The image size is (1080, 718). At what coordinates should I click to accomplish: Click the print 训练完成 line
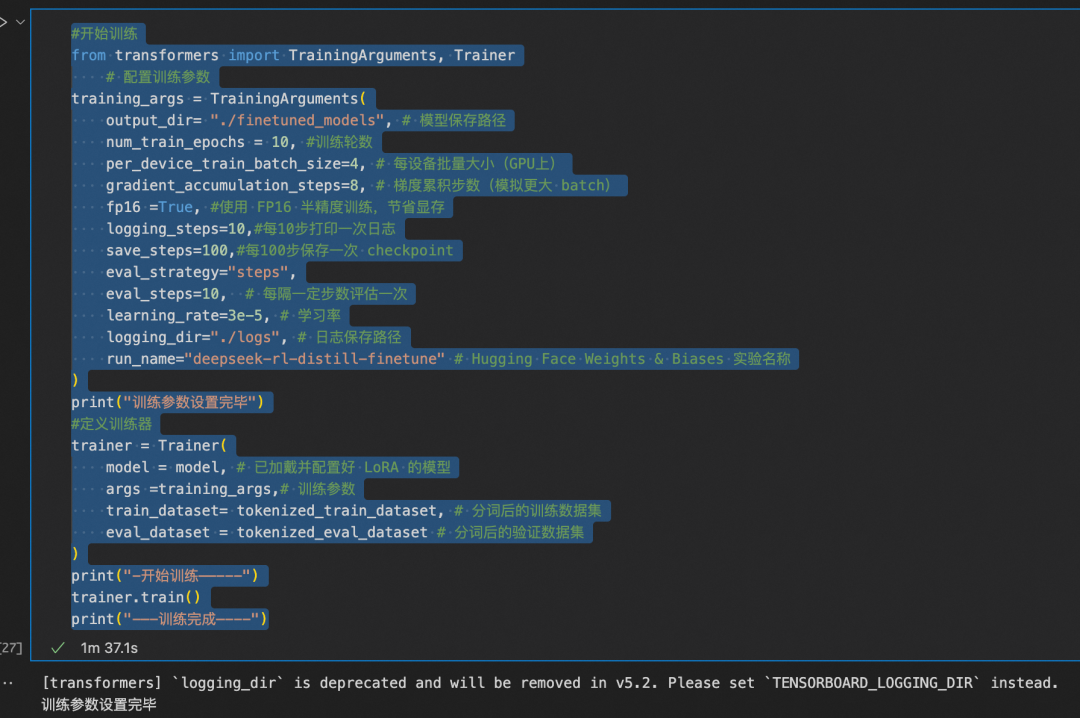click(x=169, y=619)
